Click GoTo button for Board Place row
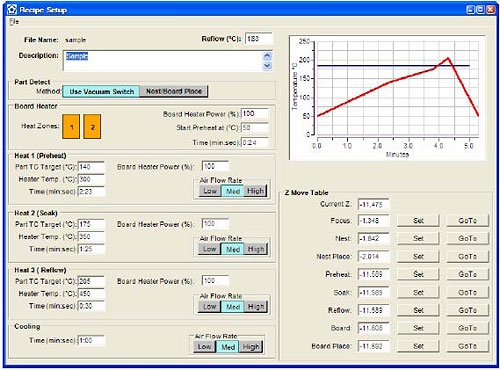The image size is (500, 370). point(467,346)
